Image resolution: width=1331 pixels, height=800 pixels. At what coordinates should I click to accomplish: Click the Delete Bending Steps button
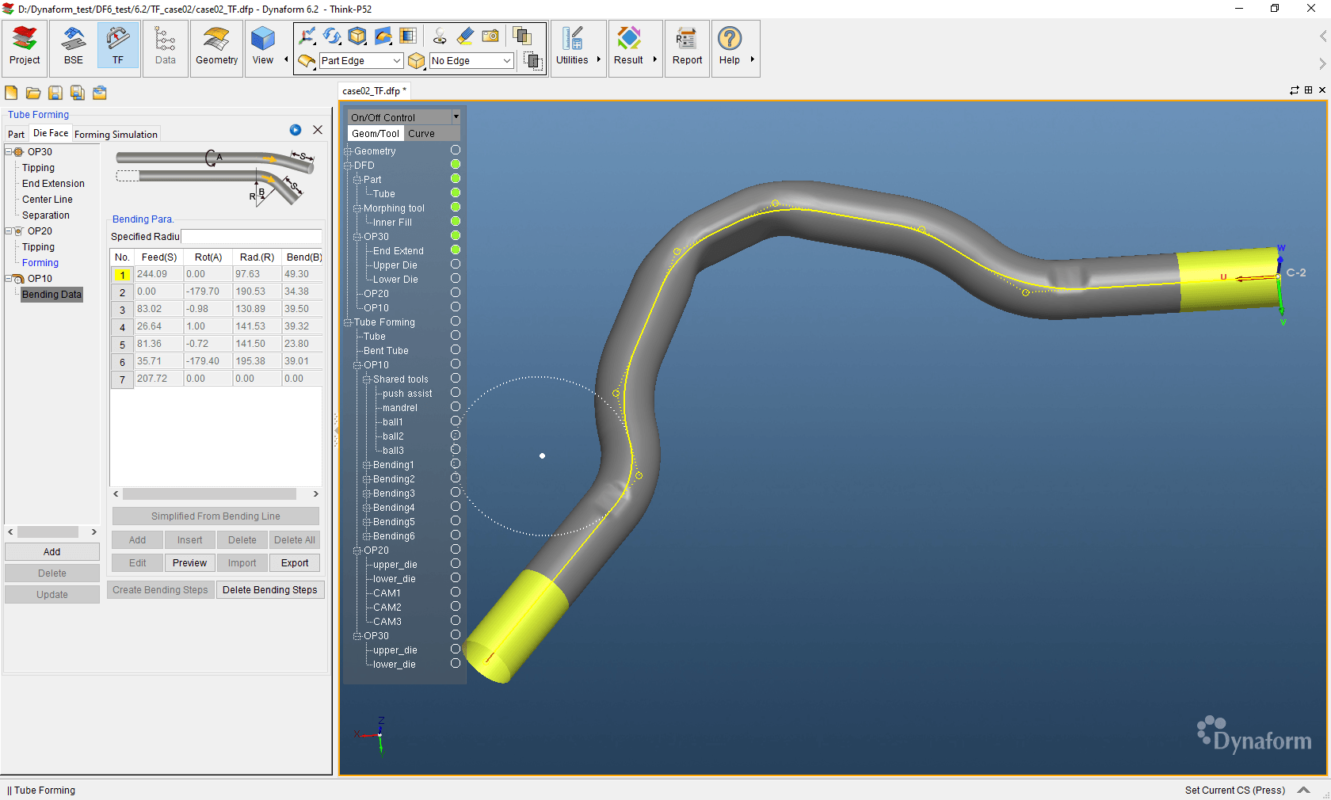pos(270,589)
